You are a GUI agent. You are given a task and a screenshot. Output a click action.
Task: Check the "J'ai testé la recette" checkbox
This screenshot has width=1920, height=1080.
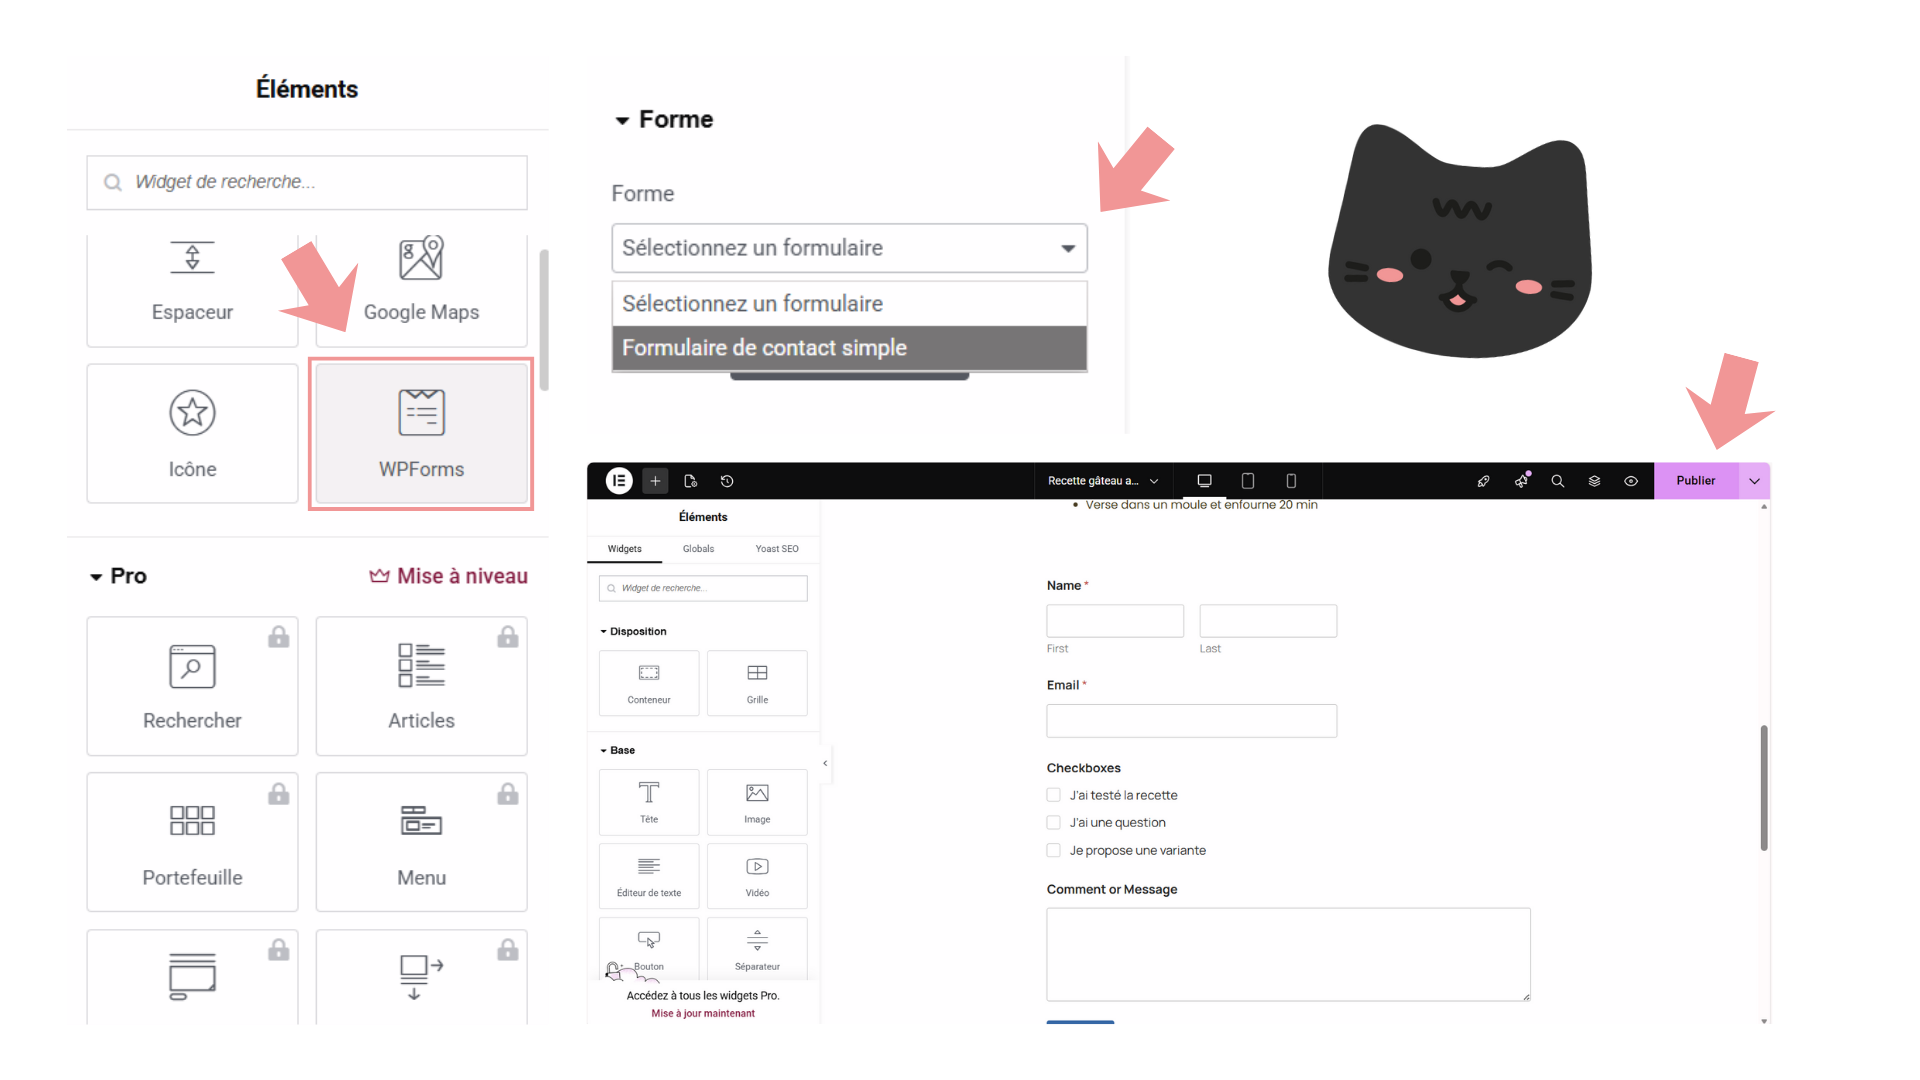(1053, 795)
